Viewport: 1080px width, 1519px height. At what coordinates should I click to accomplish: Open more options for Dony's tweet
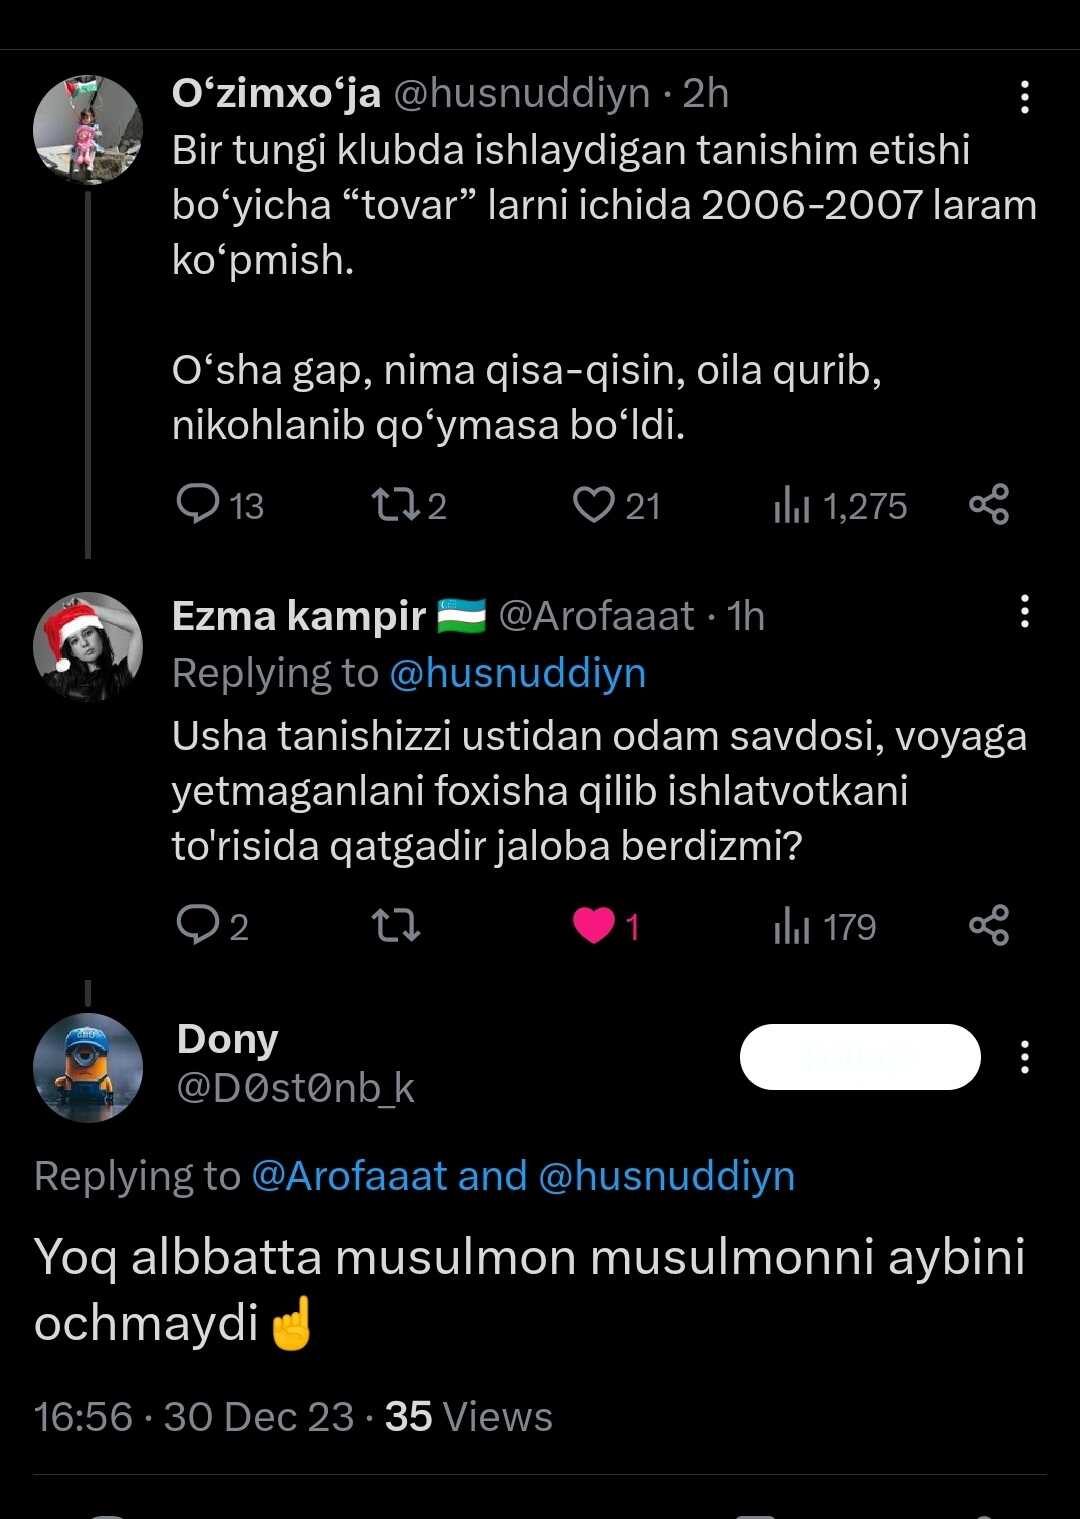pyautogui.click(x=1024, y=1057)
